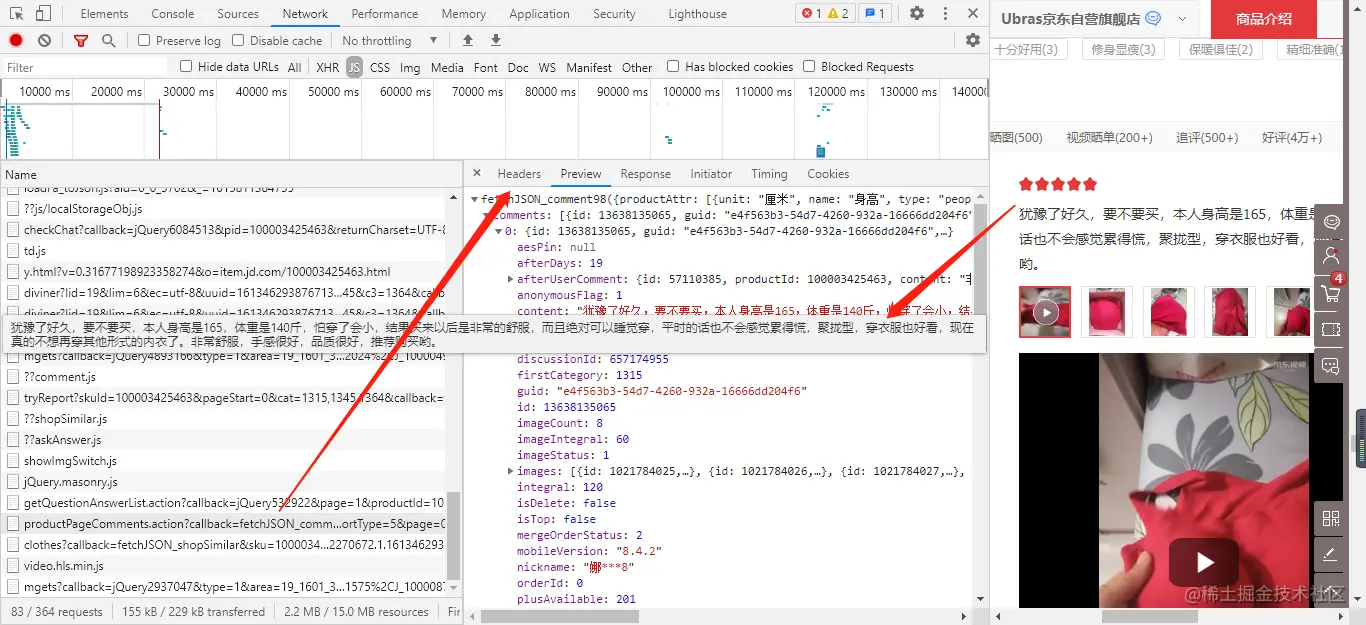Open the Timing tab of request
Screen dimensions: 1366x625
point(769,173)
